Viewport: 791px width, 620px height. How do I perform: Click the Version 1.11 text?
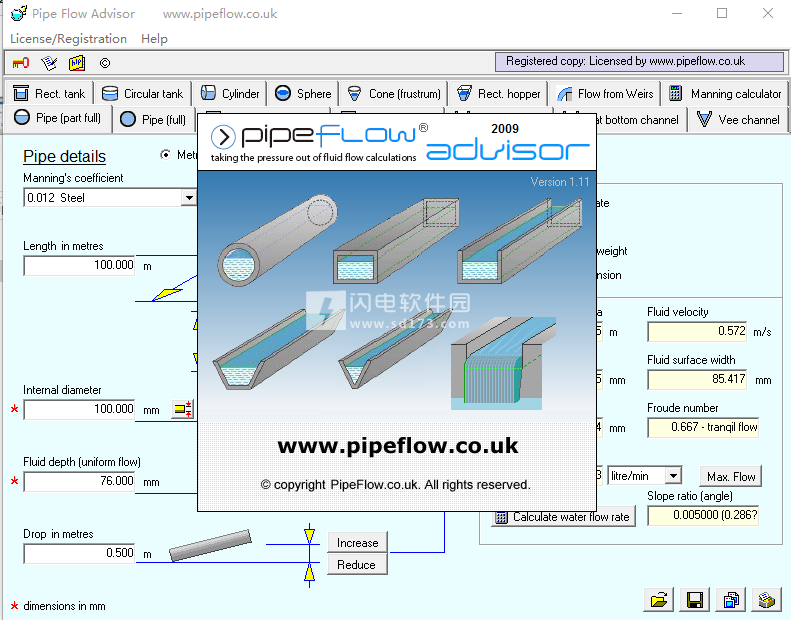click(559, 182)
